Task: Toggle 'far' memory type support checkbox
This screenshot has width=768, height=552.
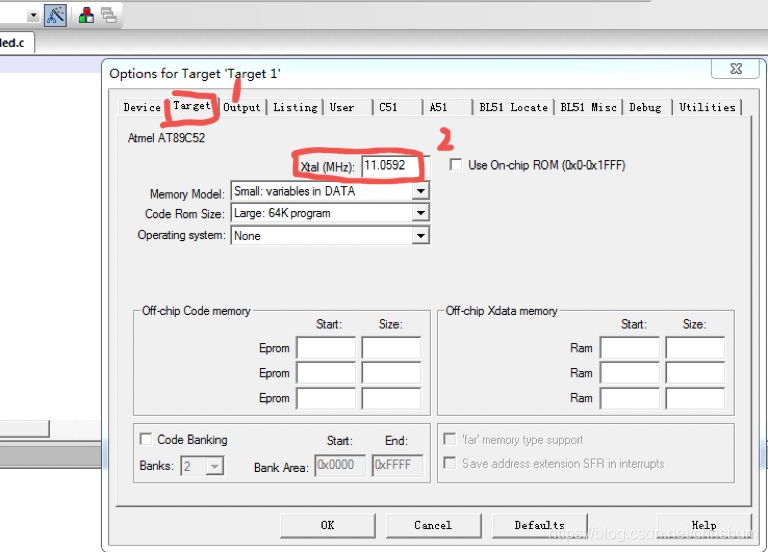Action: tap(449, 439)
